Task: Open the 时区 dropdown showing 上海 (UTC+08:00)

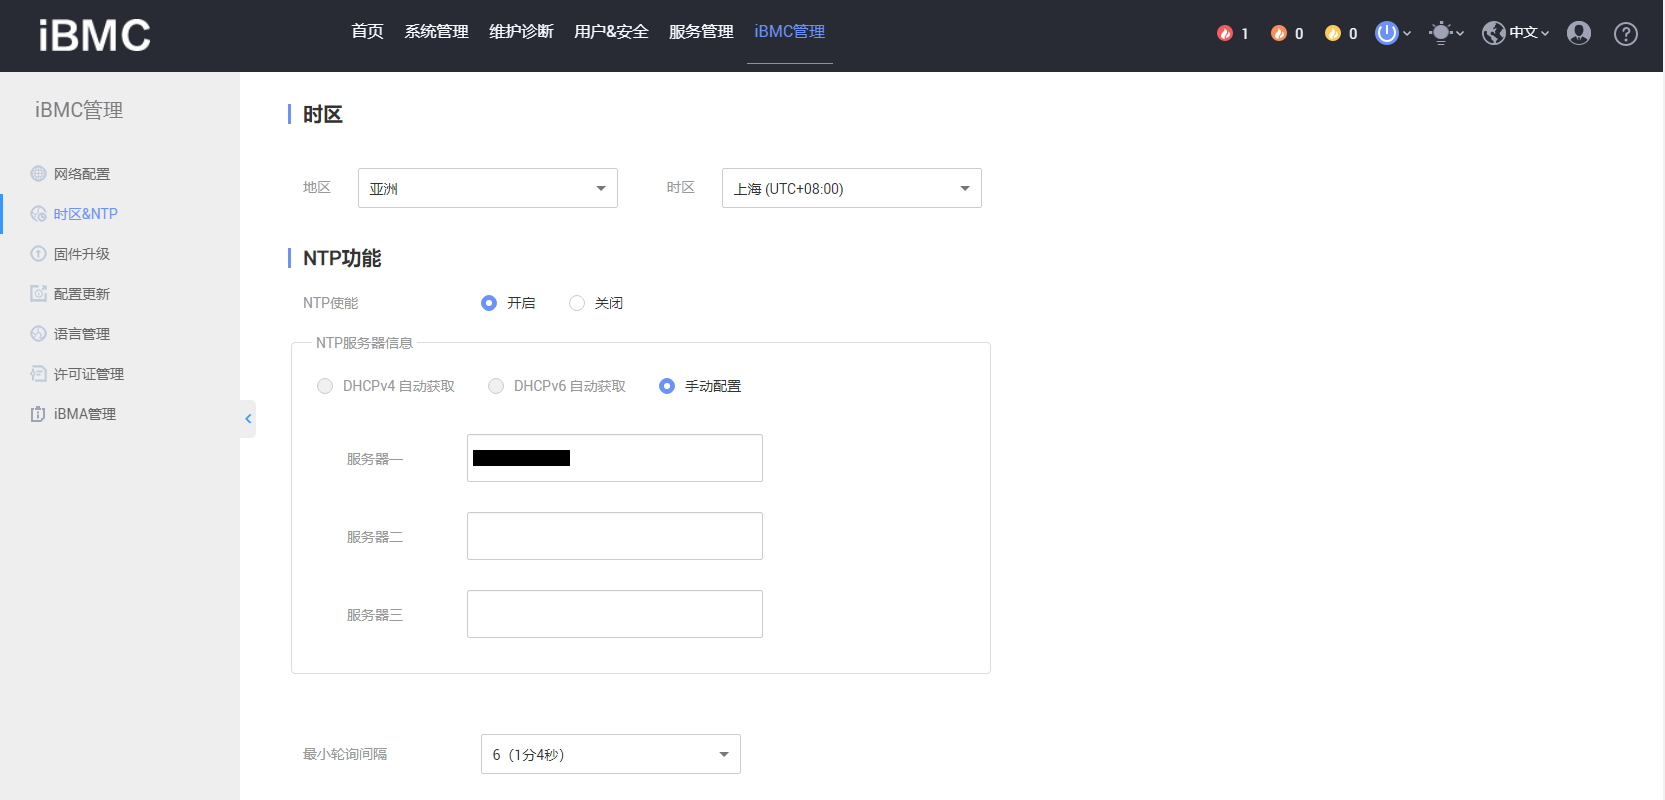Action: pyautogui.click(x=852, y=188)
